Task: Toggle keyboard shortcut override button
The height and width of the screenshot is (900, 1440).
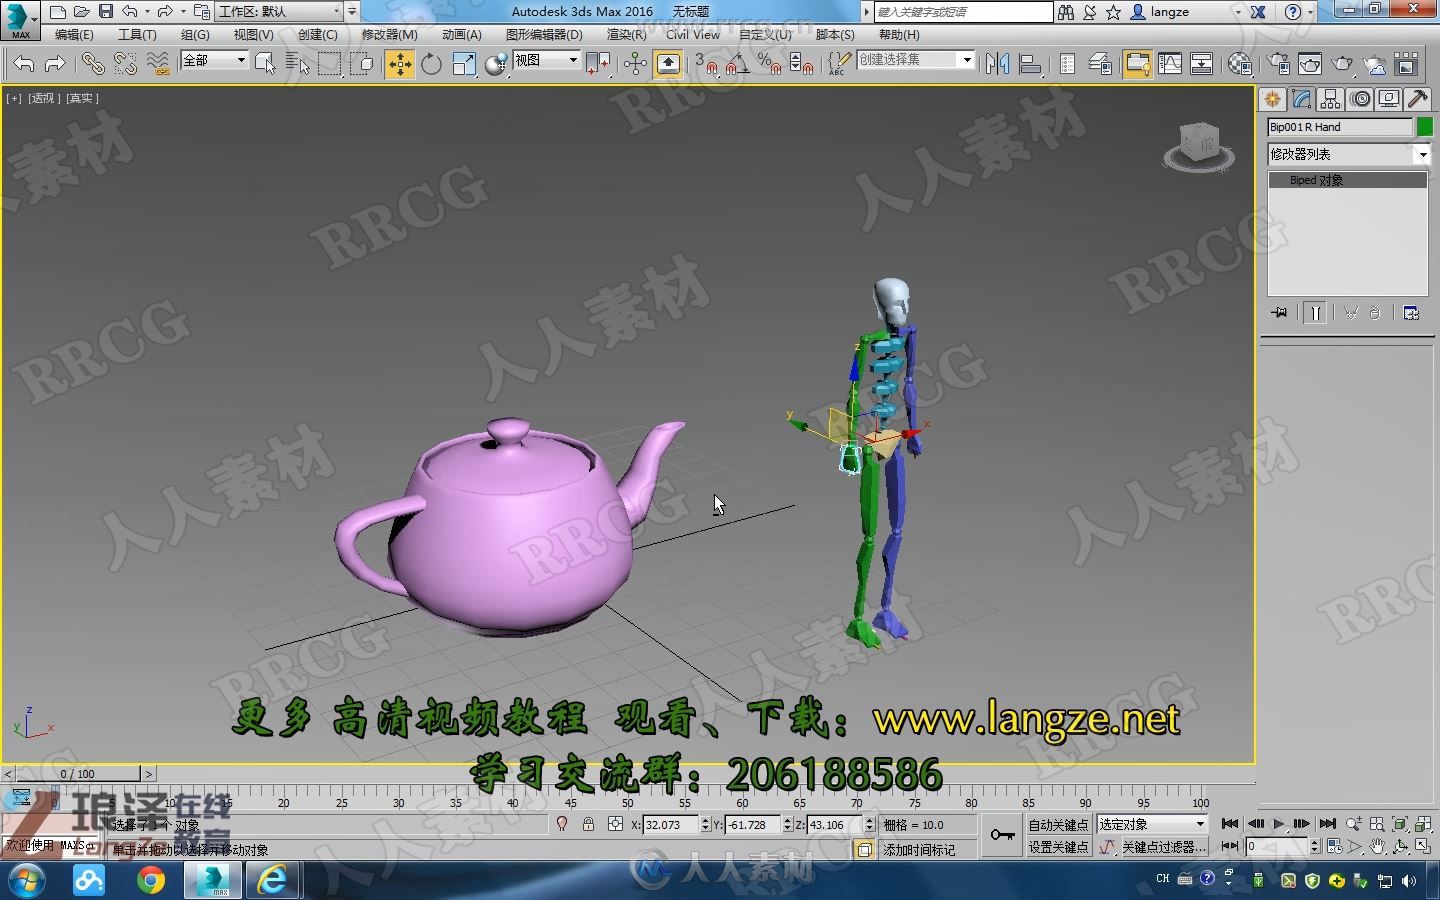Action: [668, 64]
